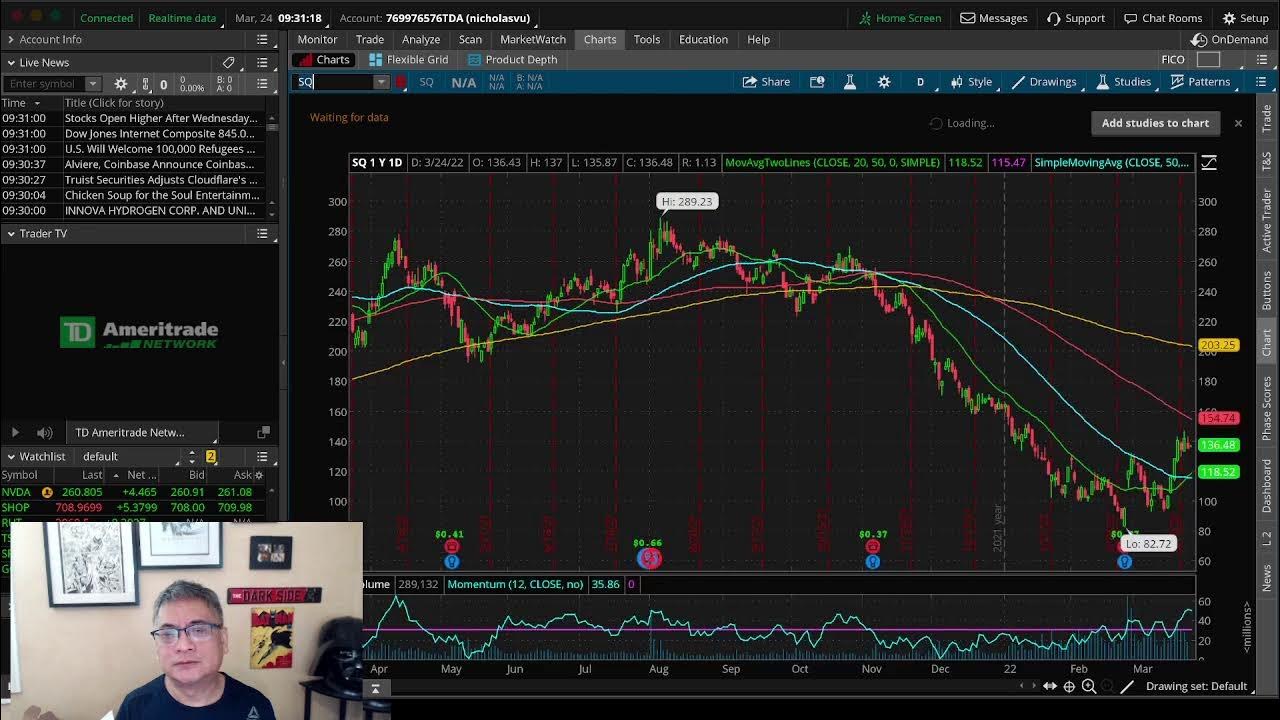Dismiss the add studies notification
This screenshot has height=720, width=1280.
pyautogui.click(x=1238, y=123)
